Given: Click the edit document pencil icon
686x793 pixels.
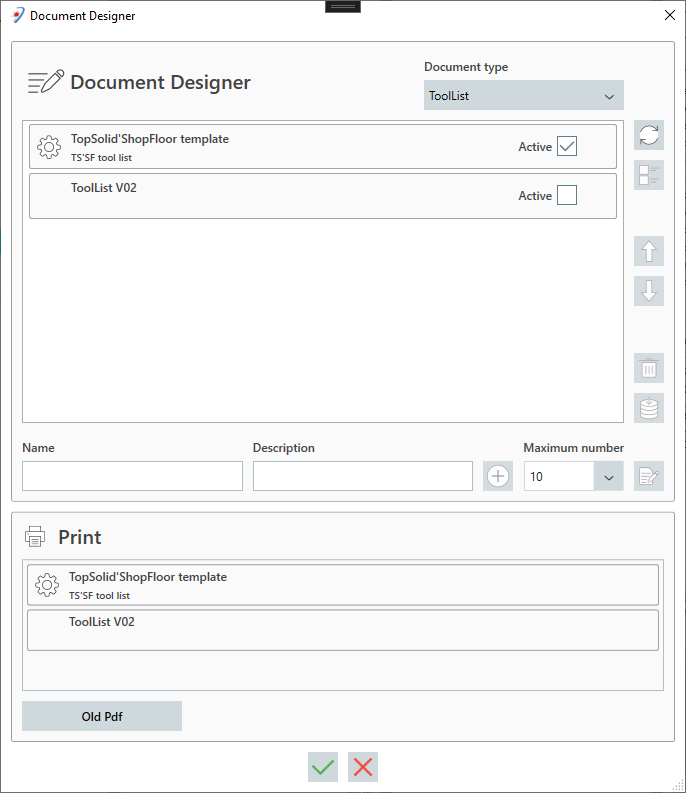Looking at the screenshot, I should click(x=649, y=476).
